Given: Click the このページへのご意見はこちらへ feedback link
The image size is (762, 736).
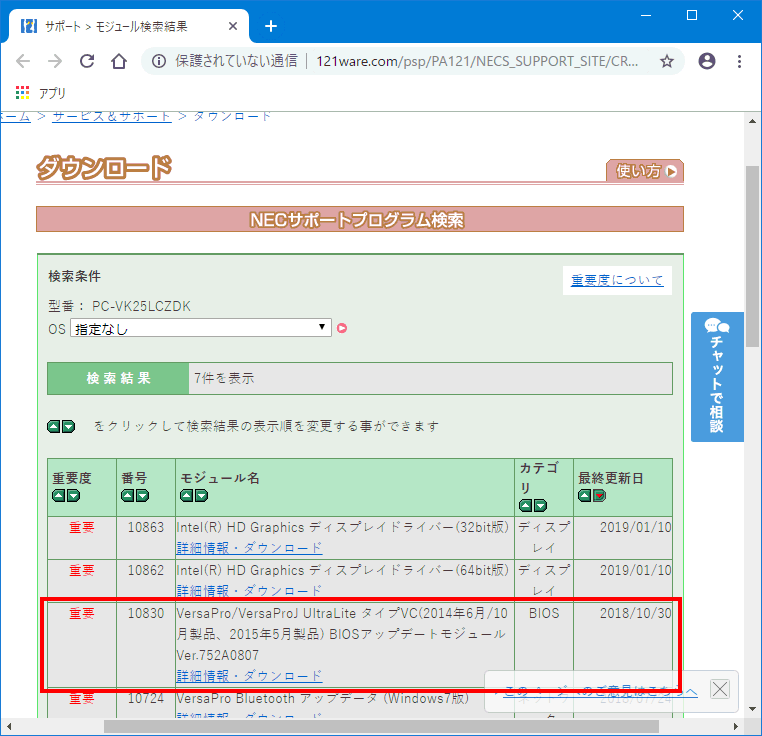Looking at the screenshot, I should (x=601, y=691).
